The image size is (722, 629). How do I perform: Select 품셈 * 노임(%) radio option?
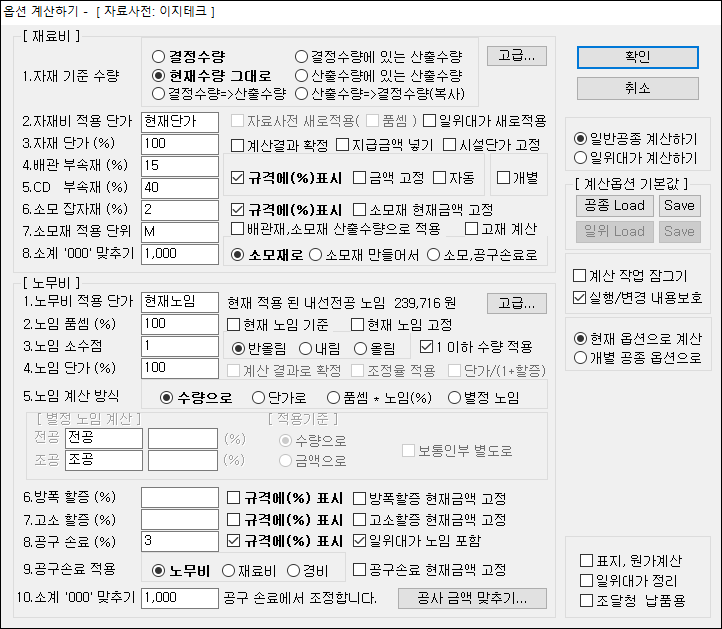[379, 398]
